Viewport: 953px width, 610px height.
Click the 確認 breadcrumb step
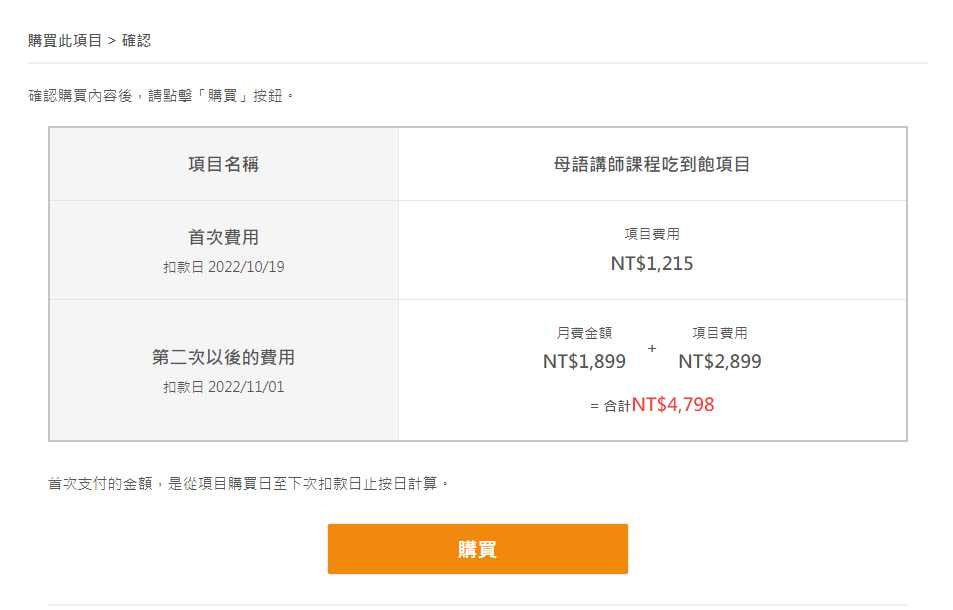click(136, 41)
